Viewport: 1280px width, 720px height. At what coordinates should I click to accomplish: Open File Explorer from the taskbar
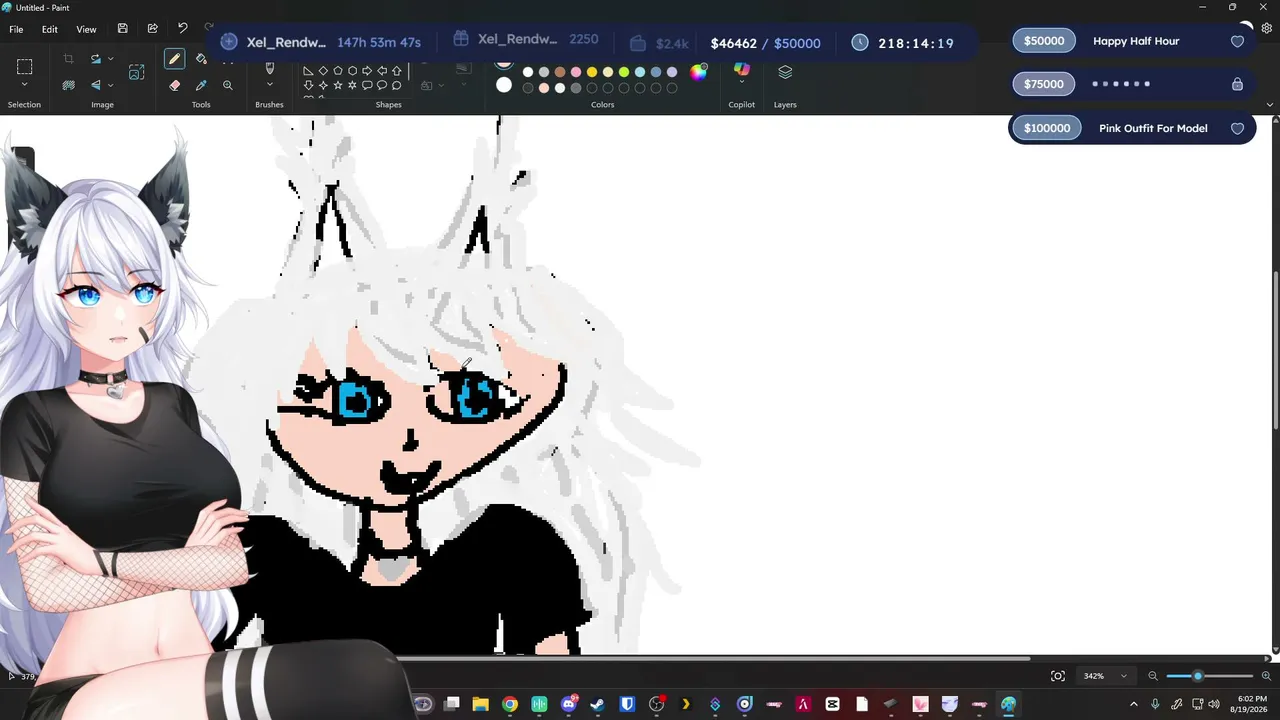coord(481,705)
